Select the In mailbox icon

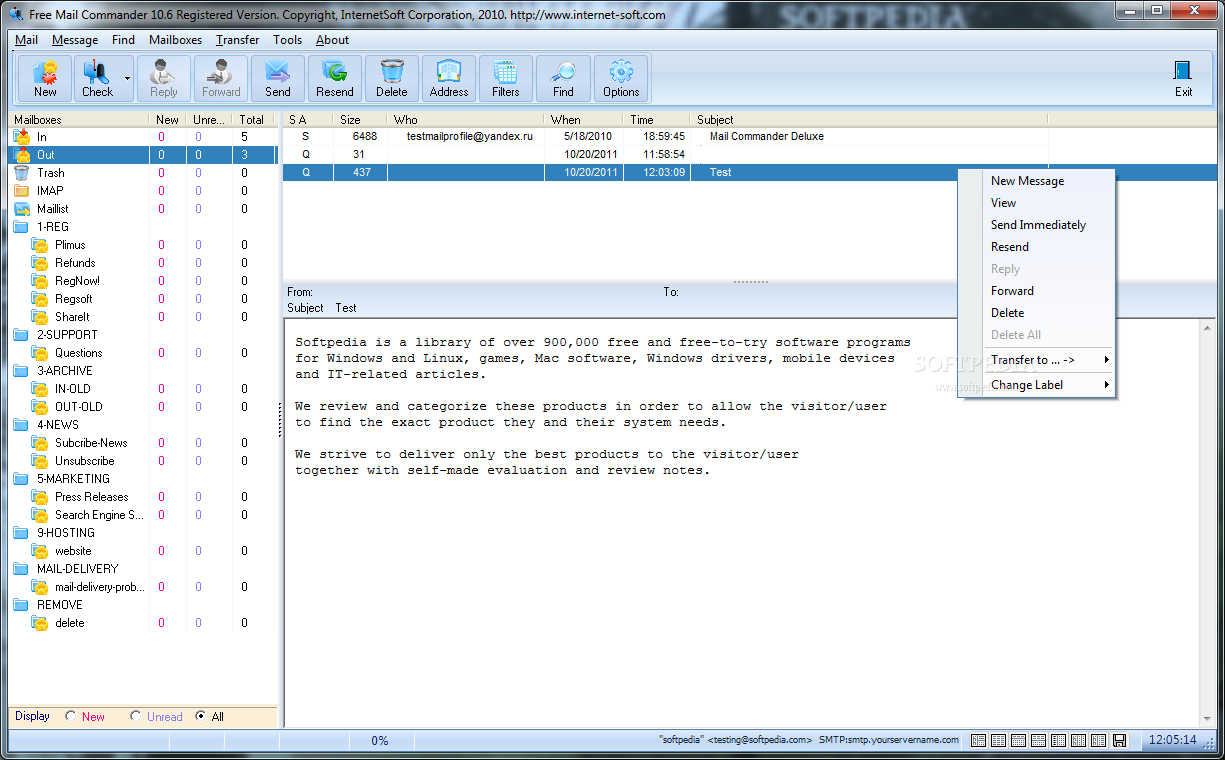click(22, 137)
